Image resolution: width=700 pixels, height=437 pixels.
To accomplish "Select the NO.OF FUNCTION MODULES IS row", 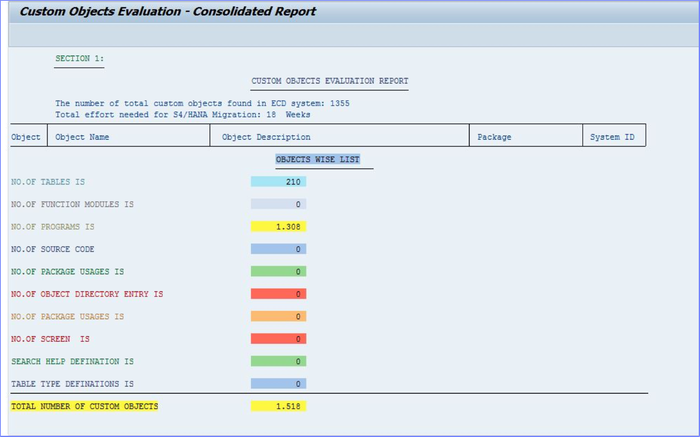I will click(x=72, y=204).
